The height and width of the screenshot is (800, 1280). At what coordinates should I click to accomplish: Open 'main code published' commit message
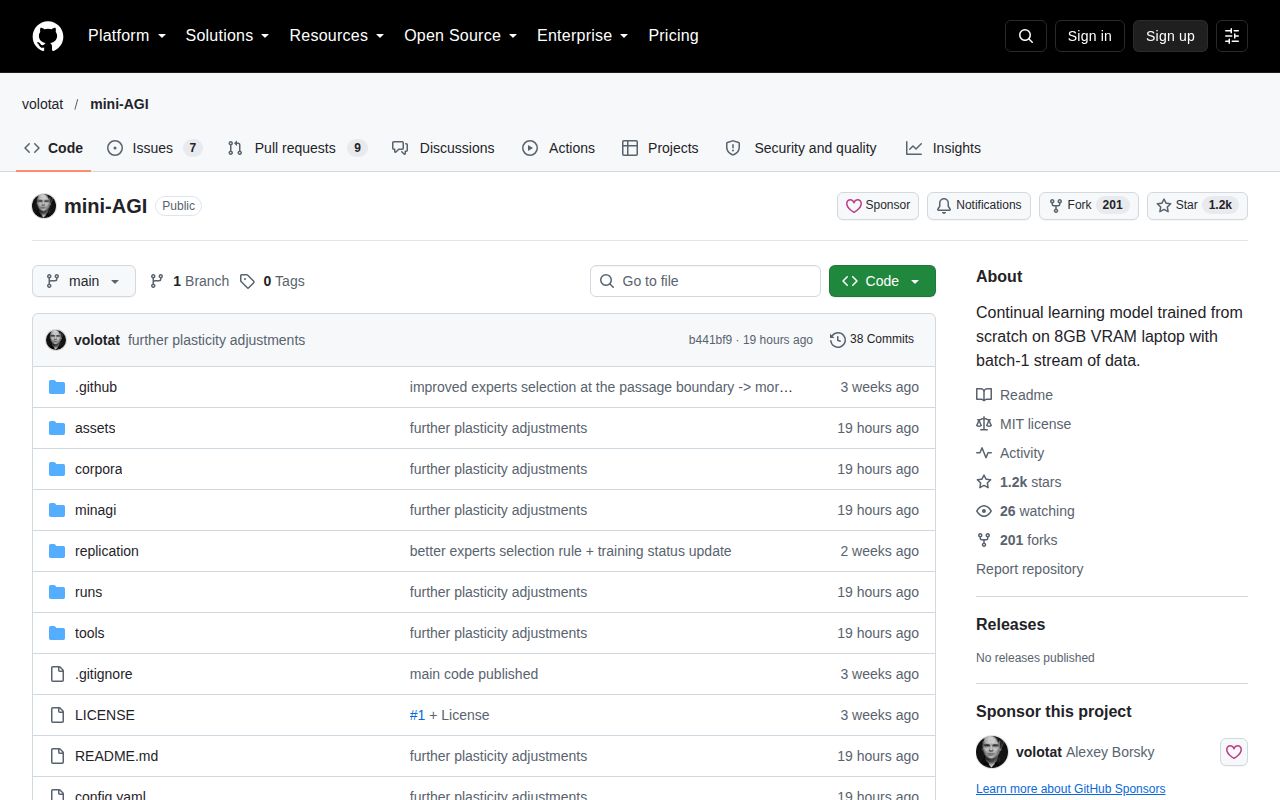pyautogui.click(x=474, y=674)
